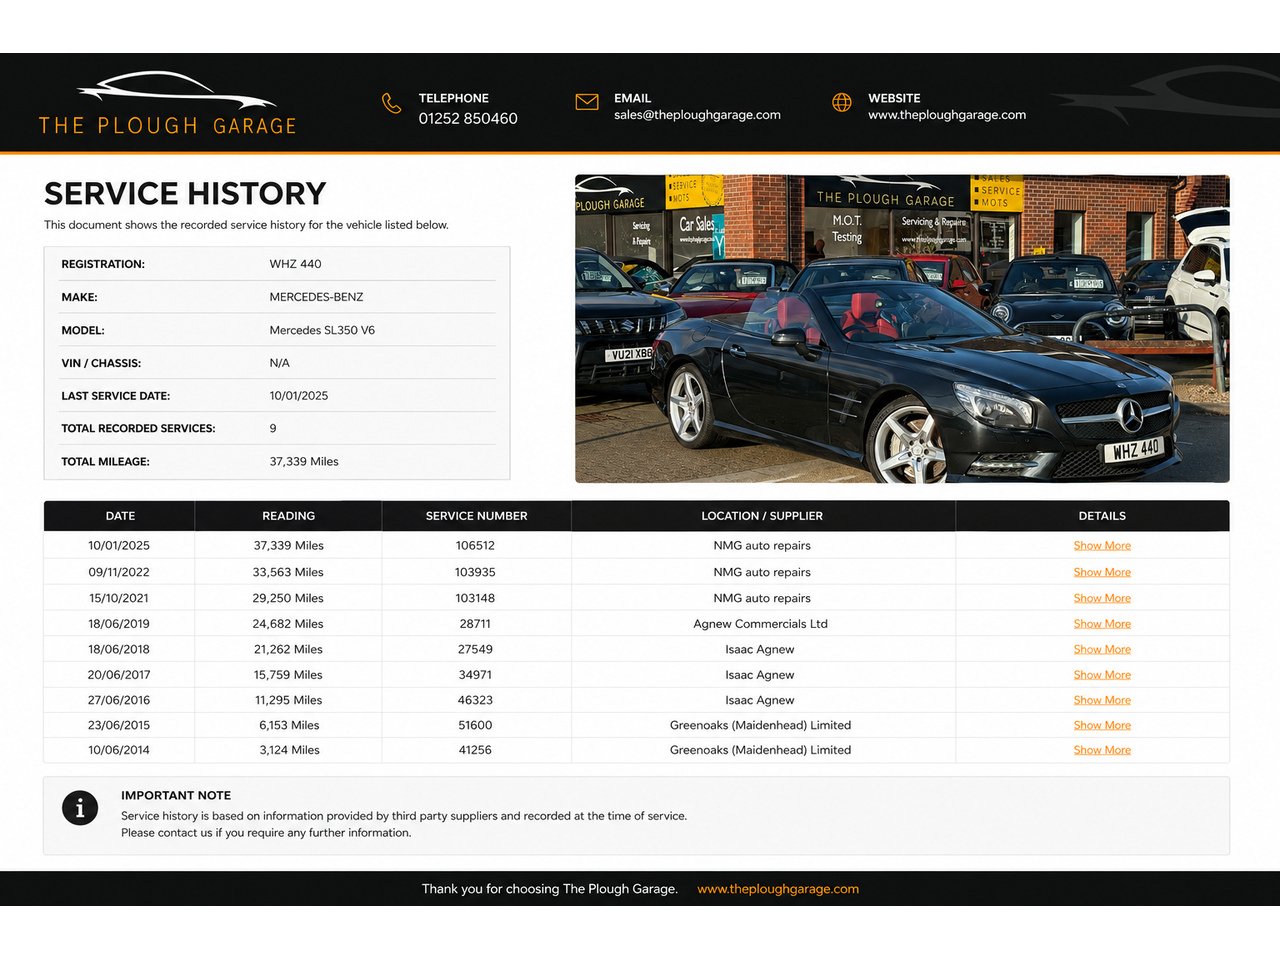Select the total mileage value 37,339 Miles

point(304,462)
